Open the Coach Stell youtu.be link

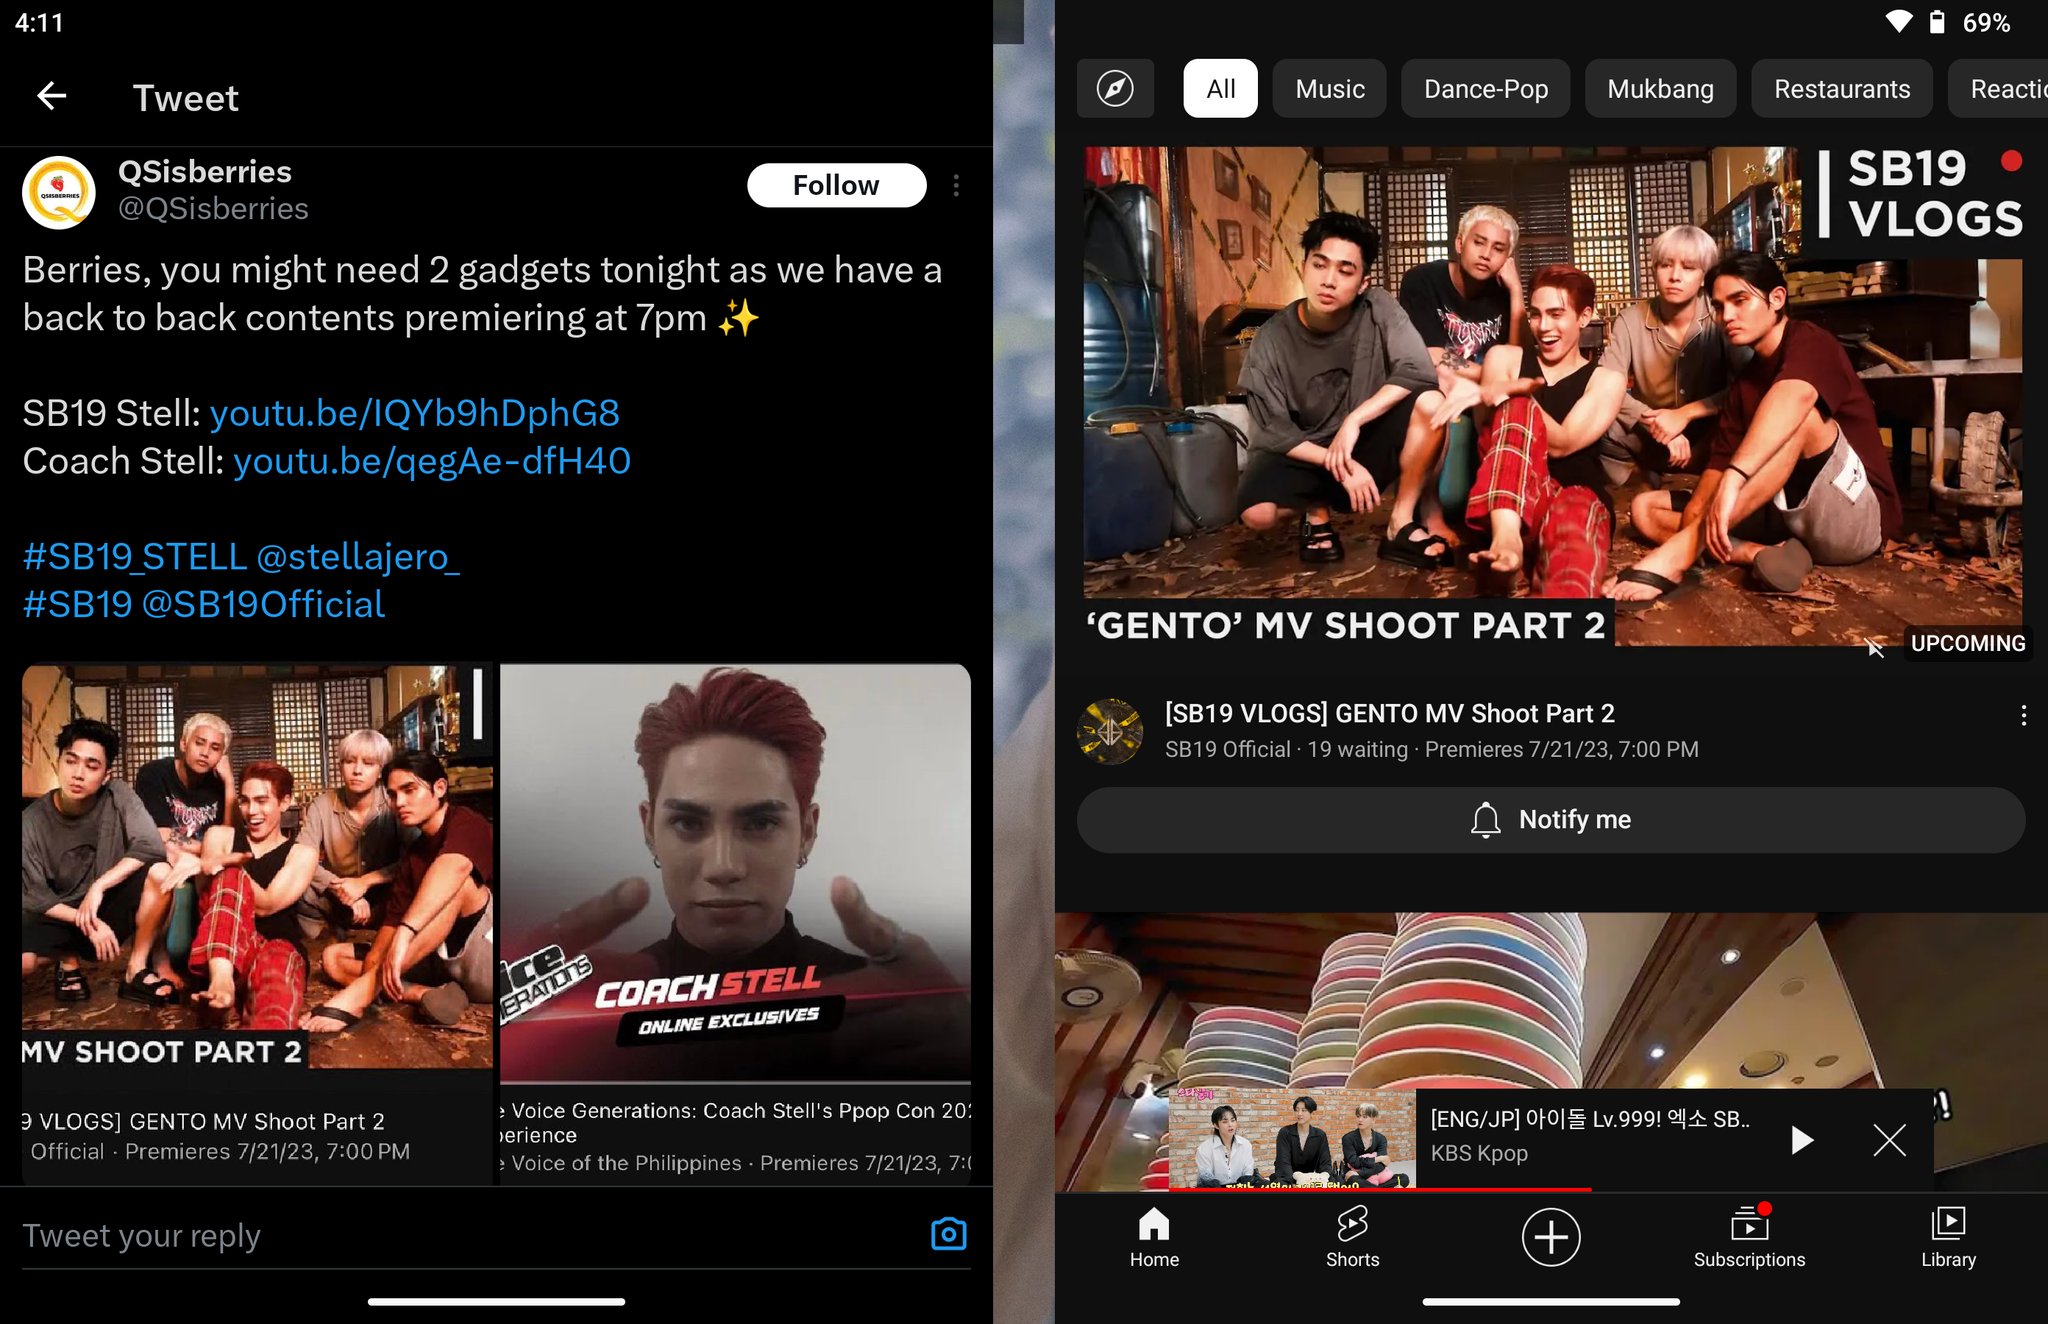pos(431,461)
